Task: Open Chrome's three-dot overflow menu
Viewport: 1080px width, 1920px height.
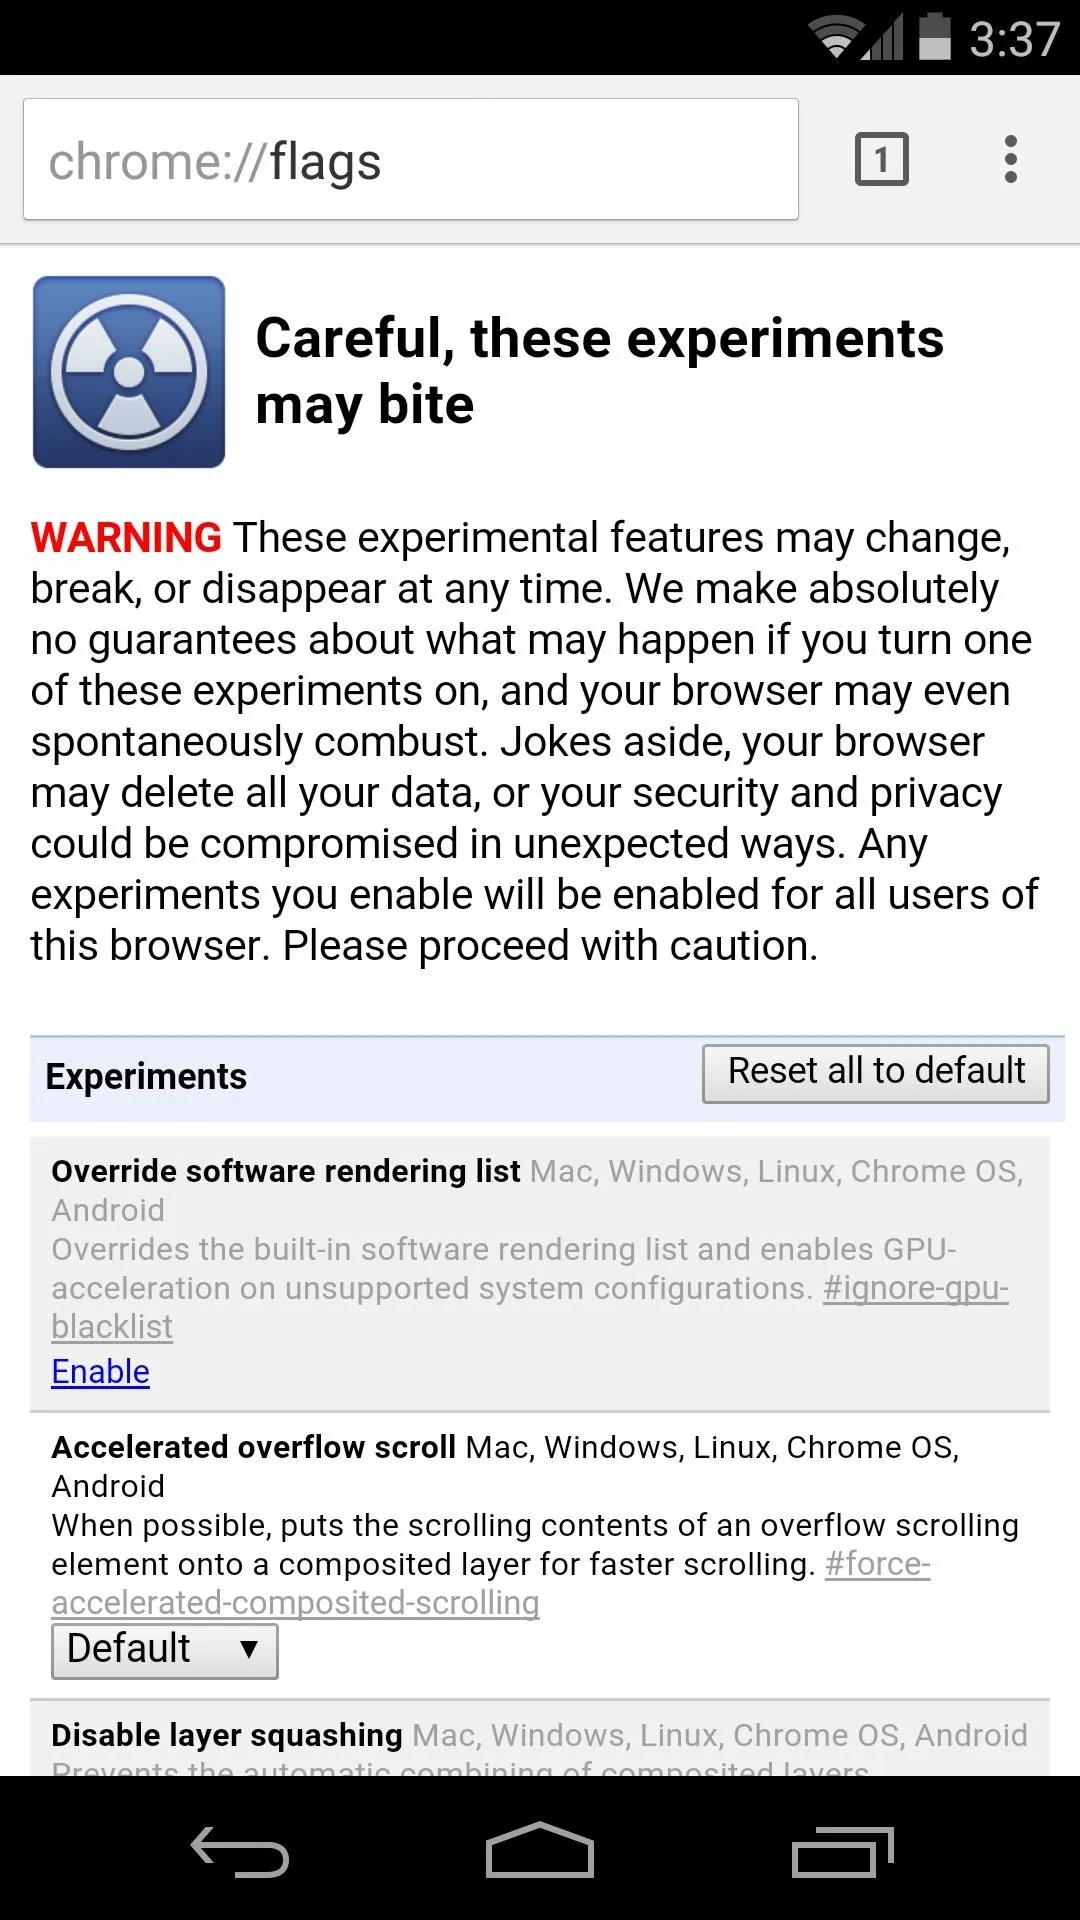Action: (1011, 159)
